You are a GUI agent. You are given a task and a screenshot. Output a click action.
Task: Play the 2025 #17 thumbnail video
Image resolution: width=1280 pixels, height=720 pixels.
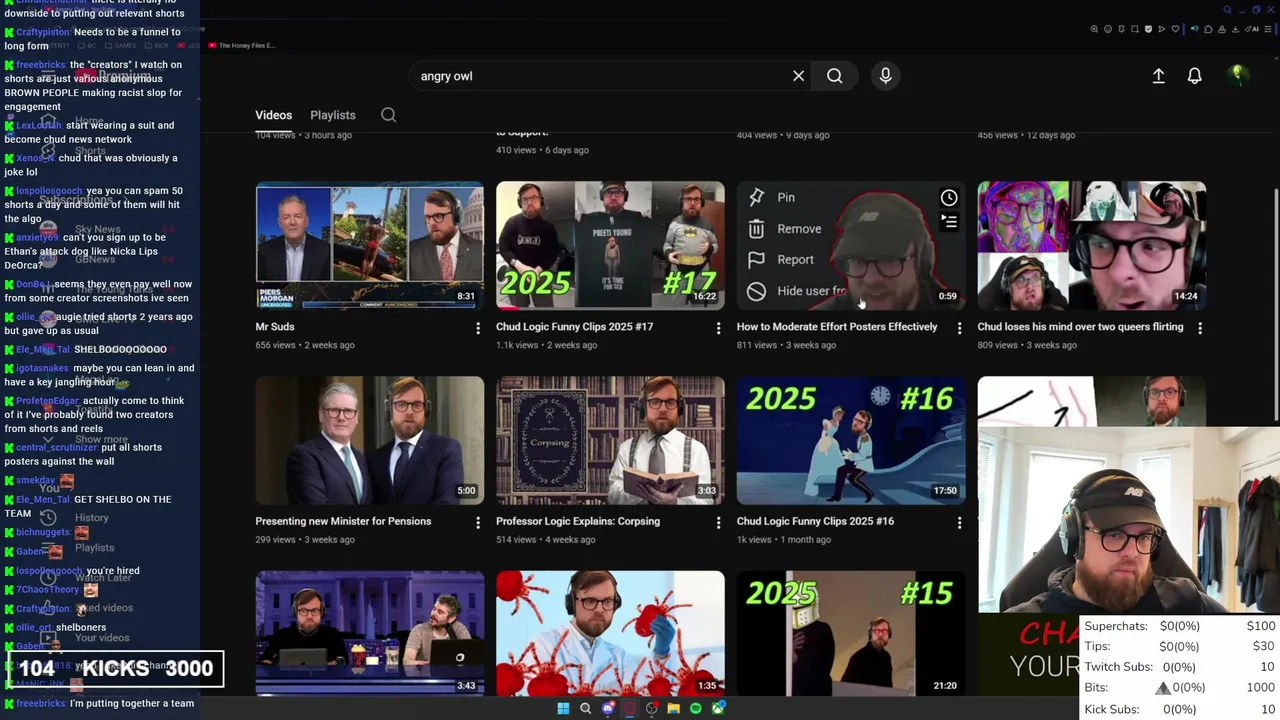coord(610,245)
